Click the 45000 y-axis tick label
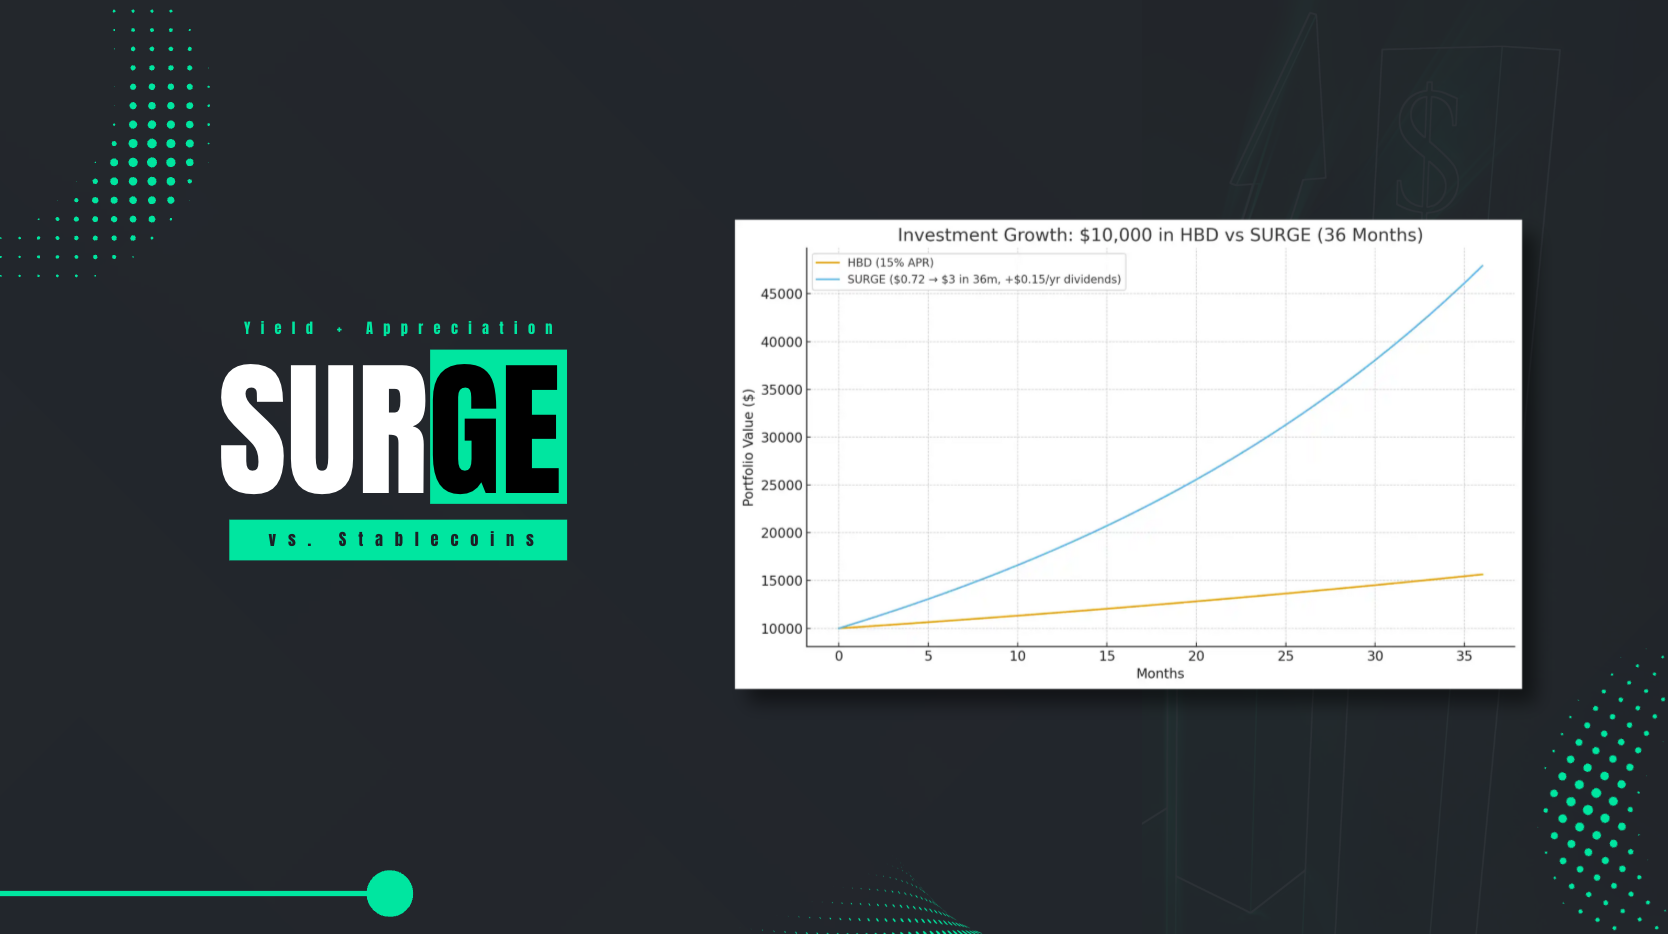This screenshot has height=934, width=1668. 781,294
